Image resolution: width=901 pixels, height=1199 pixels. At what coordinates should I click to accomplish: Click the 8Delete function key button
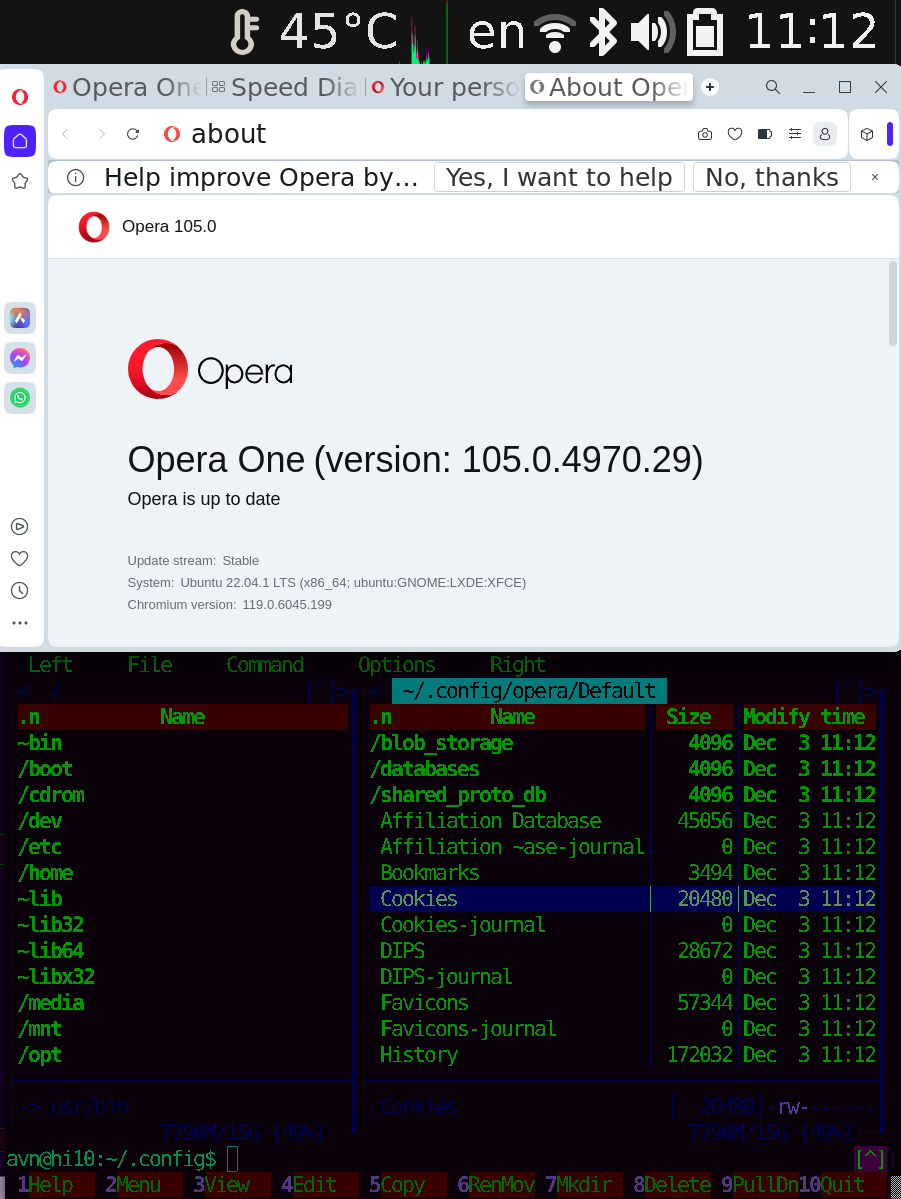tap(672, 1184)
